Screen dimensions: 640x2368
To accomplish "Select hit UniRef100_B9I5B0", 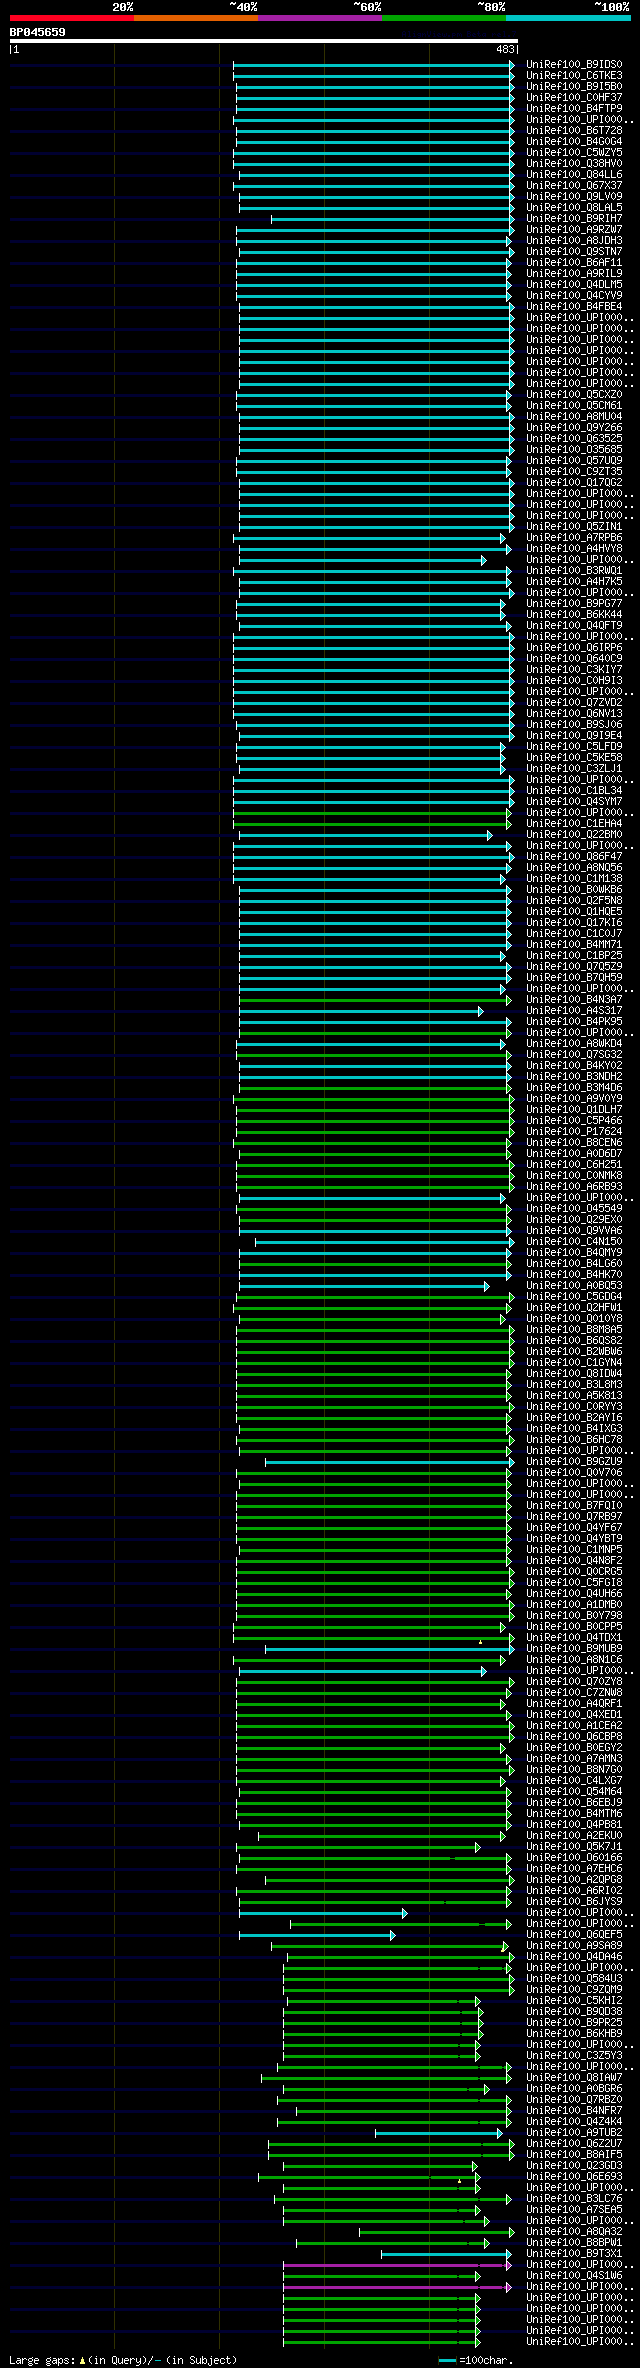I will pyautogui.click(x=574, y=86).
